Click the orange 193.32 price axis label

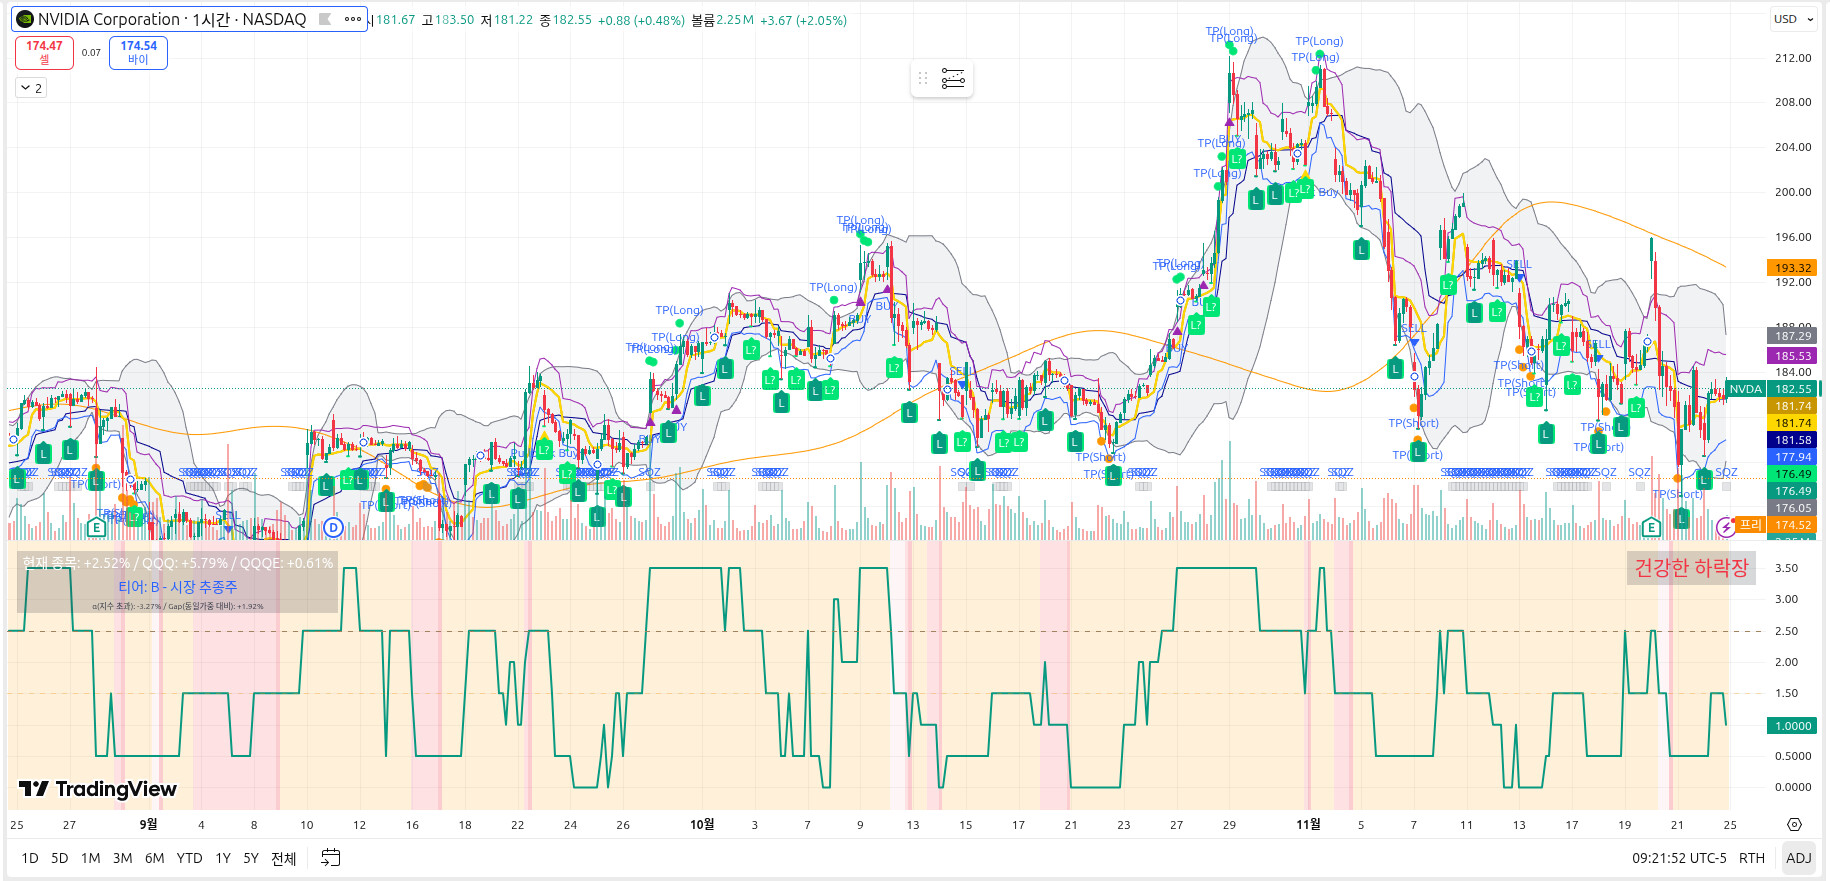pos(1793,268)
